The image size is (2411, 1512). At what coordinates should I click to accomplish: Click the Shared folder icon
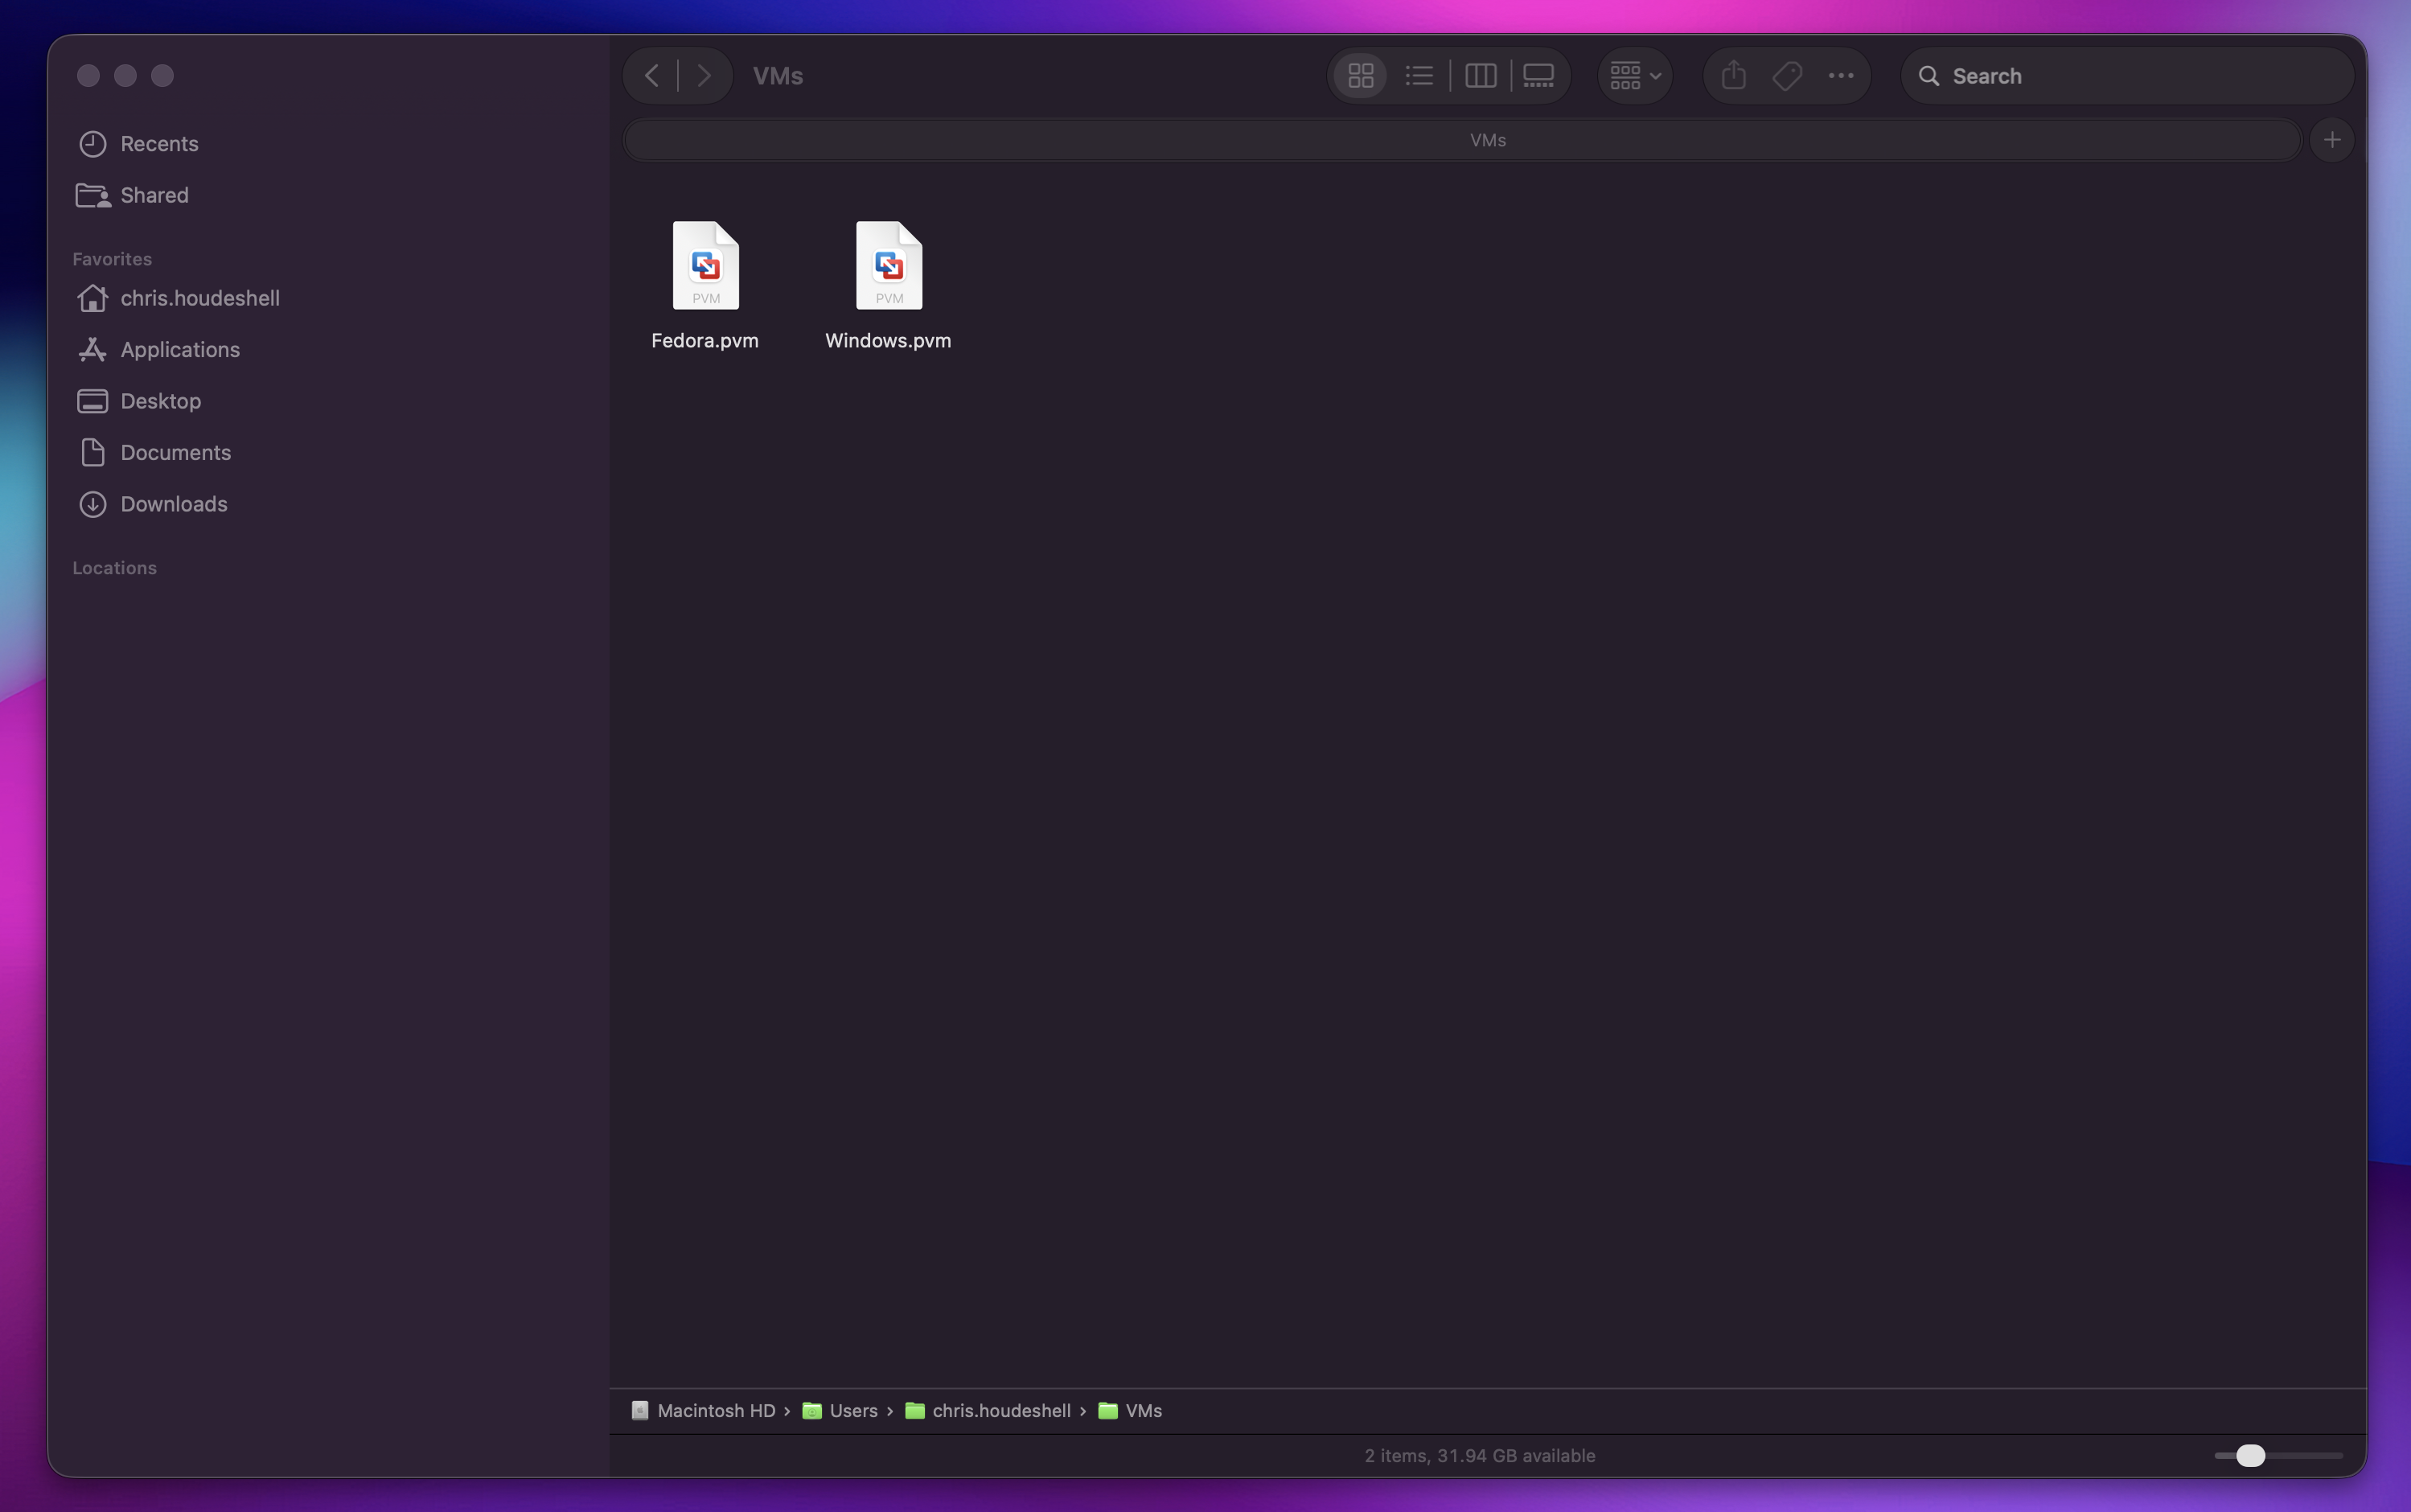[x=93, y=195]
